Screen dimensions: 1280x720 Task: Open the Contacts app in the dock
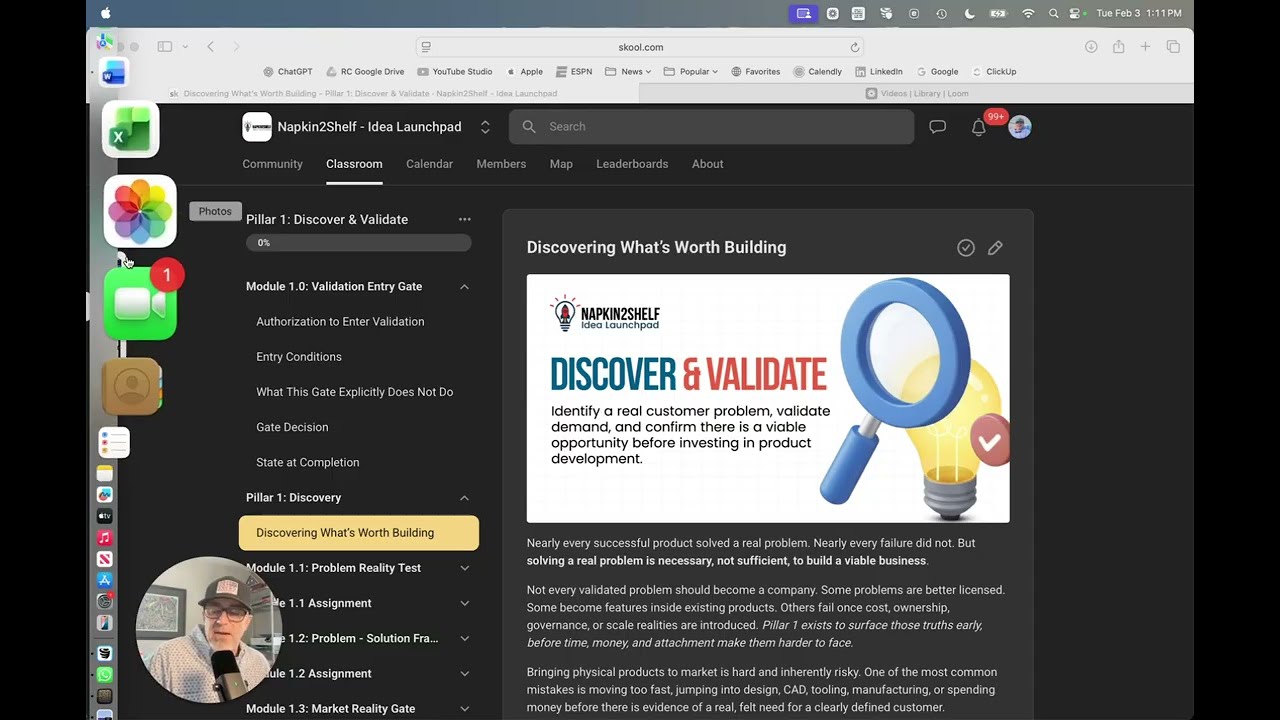(x=132, y=386)
